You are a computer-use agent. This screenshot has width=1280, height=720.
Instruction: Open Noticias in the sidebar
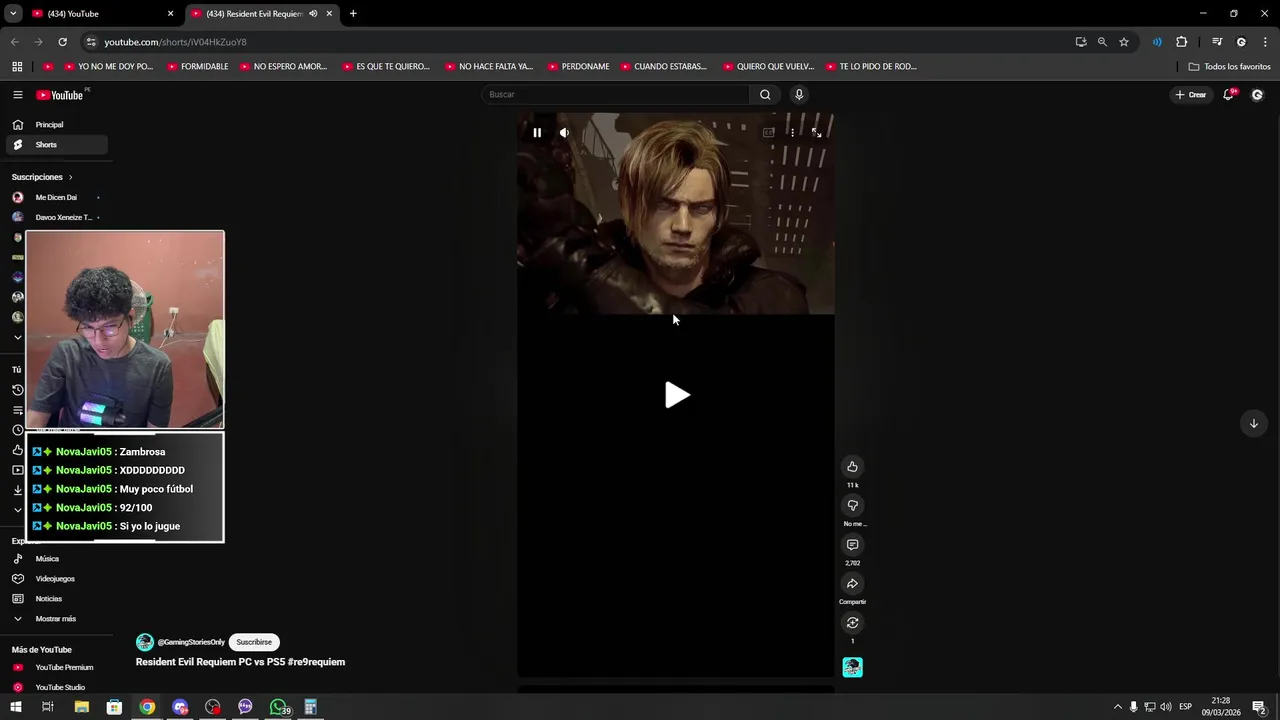56,599
